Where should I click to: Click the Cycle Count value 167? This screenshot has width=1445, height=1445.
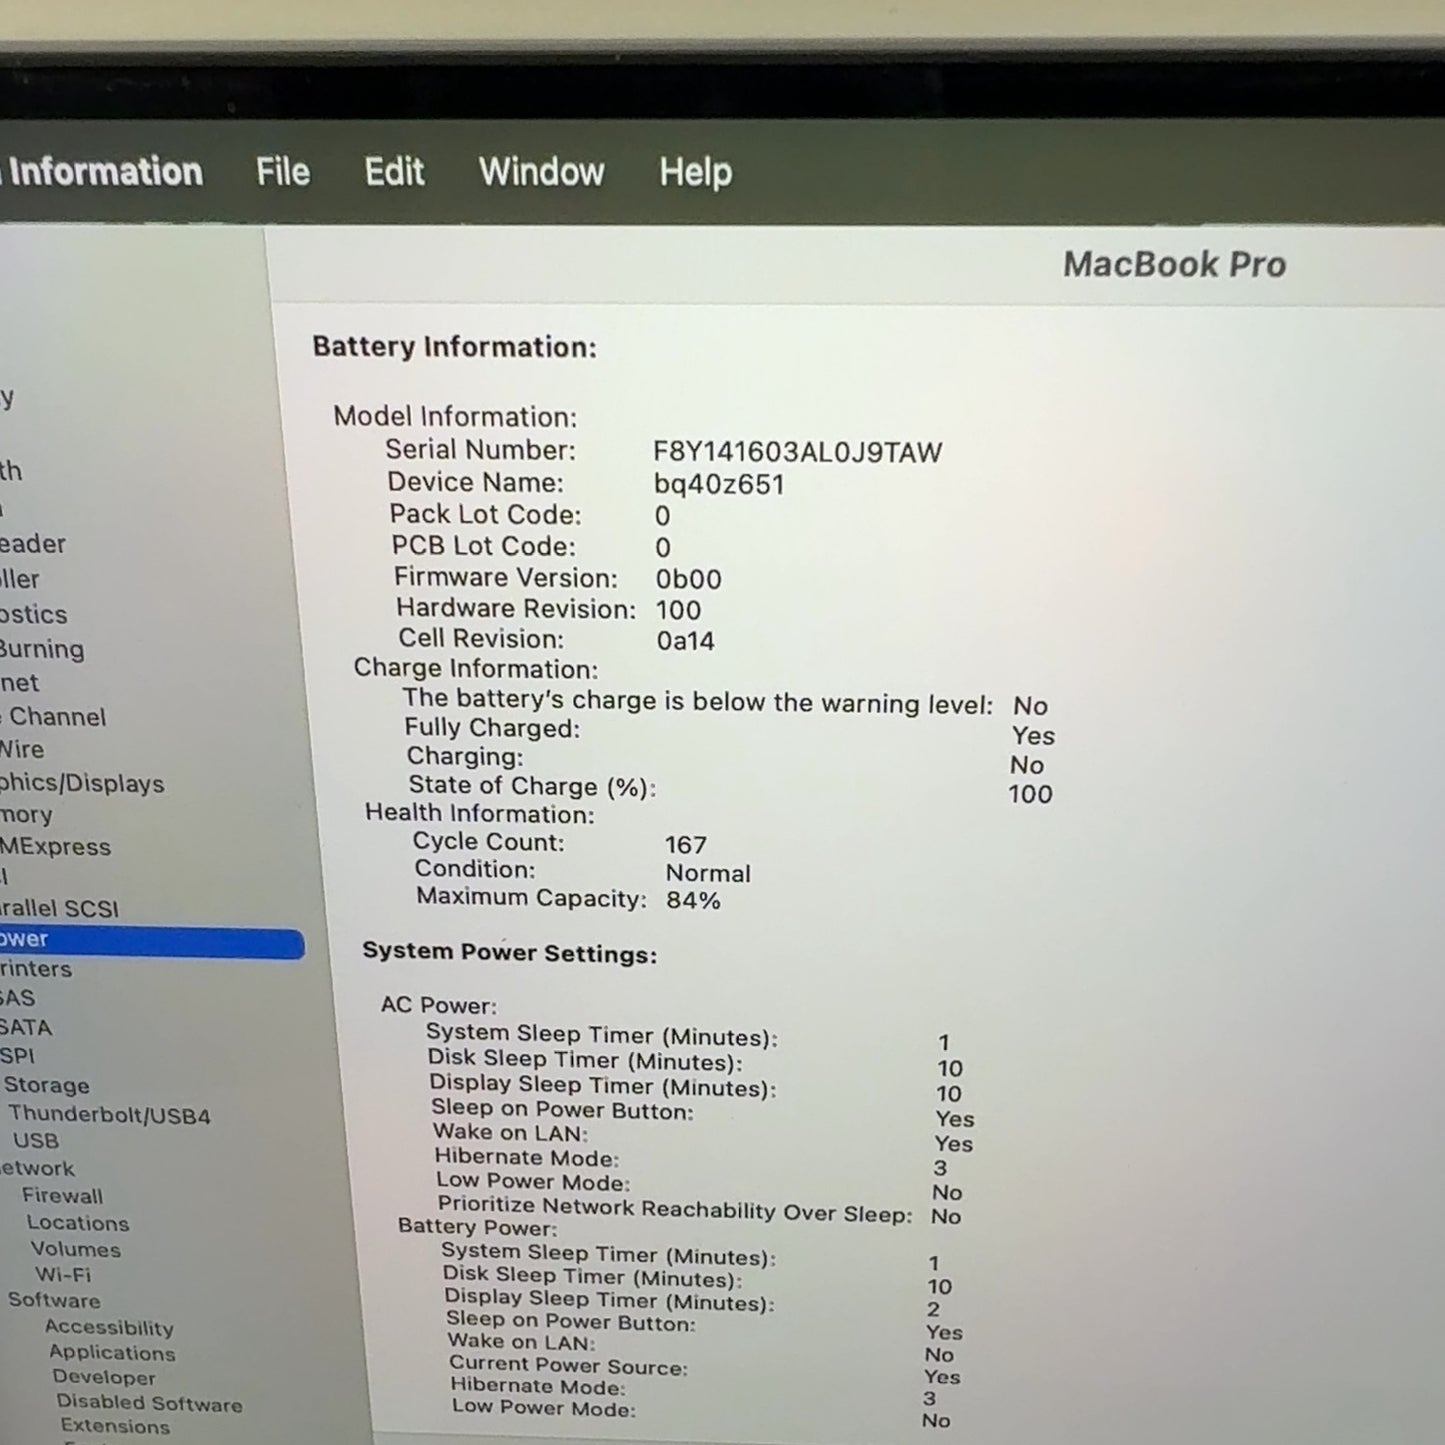pyautogui.click(x=685, y=845)
